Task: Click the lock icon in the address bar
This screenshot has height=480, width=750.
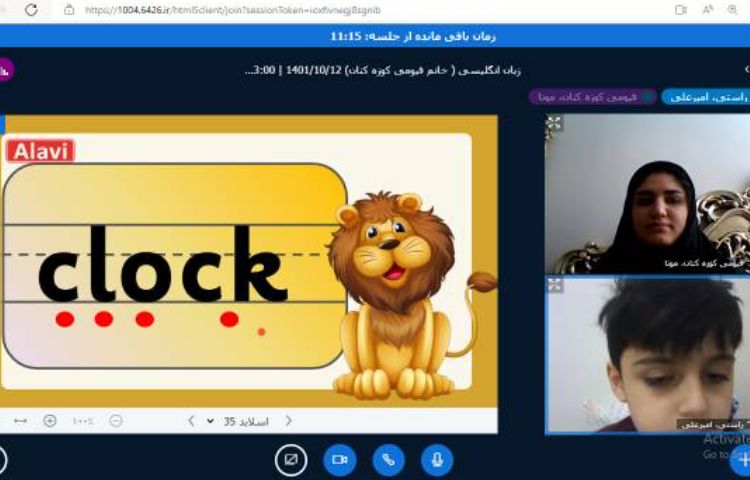Action: coord(69,10)
